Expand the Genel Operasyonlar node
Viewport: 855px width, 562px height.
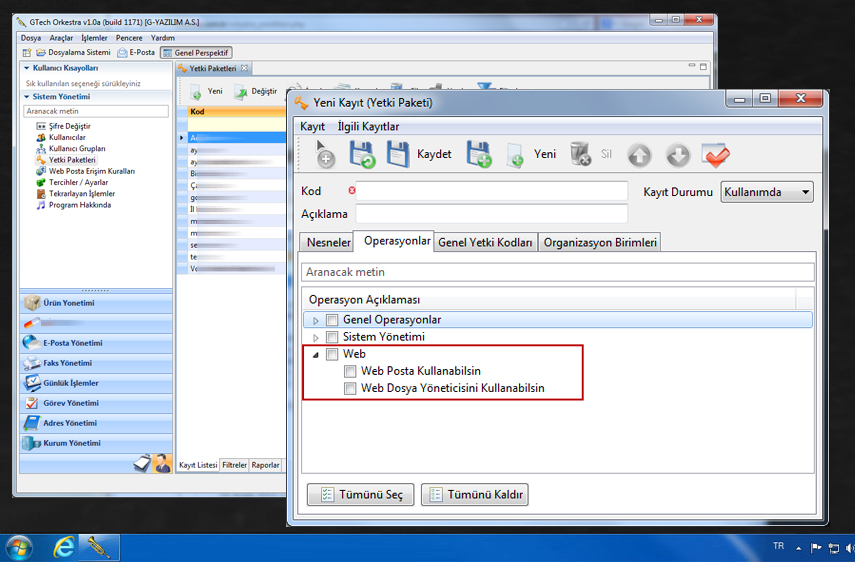316,321
